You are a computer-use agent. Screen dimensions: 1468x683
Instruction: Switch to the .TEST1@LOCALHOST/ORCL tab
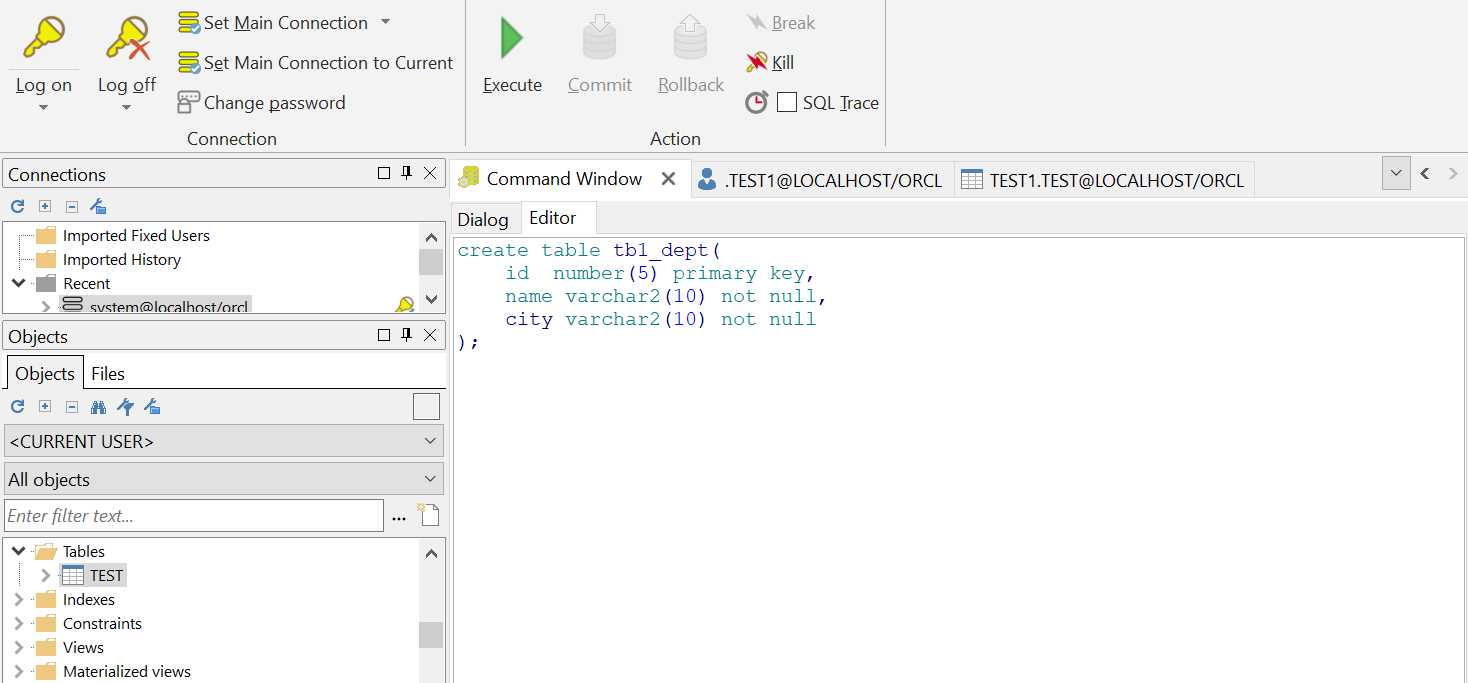click(822, 180)
